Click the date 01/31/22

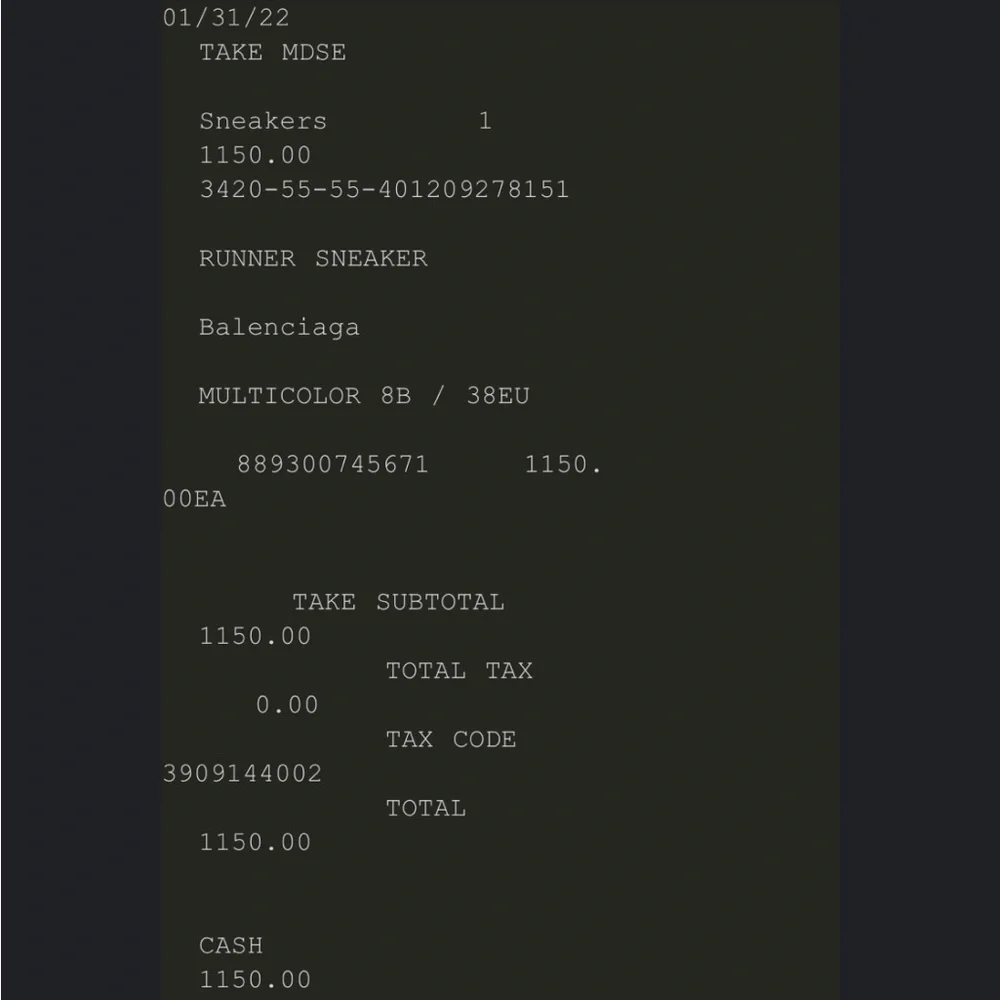(226, 18)
